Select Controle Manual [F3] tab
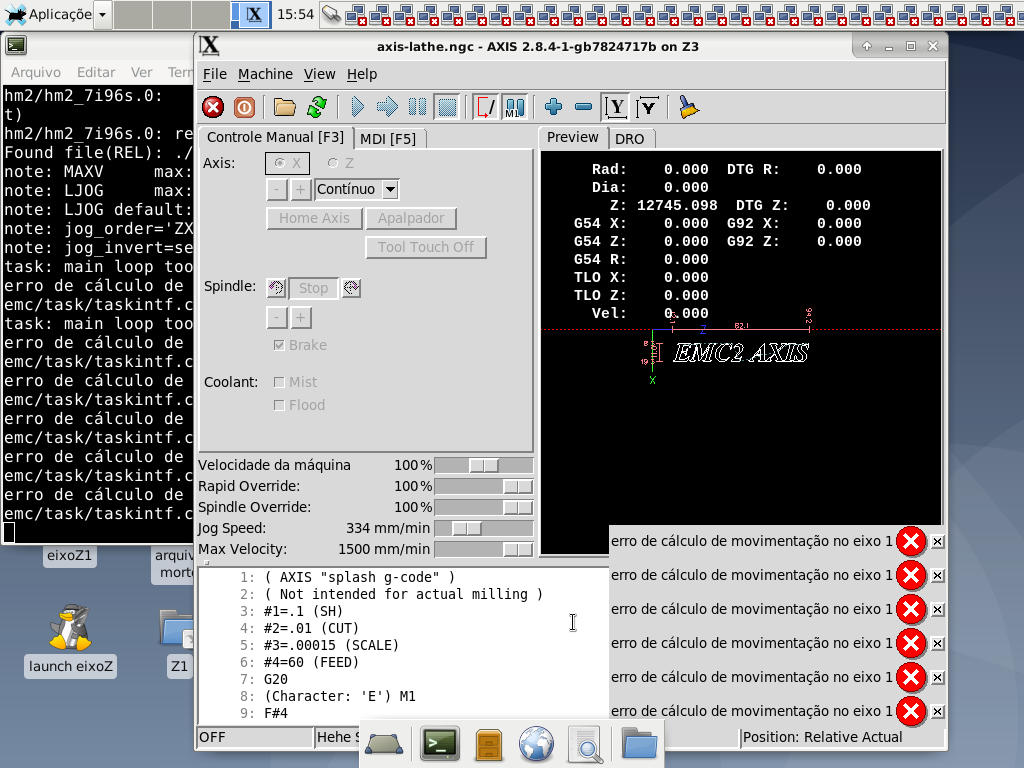Image resolution: width=1024 pixels, height=768 pixels. pyautogui.click(x=275, y=137)
